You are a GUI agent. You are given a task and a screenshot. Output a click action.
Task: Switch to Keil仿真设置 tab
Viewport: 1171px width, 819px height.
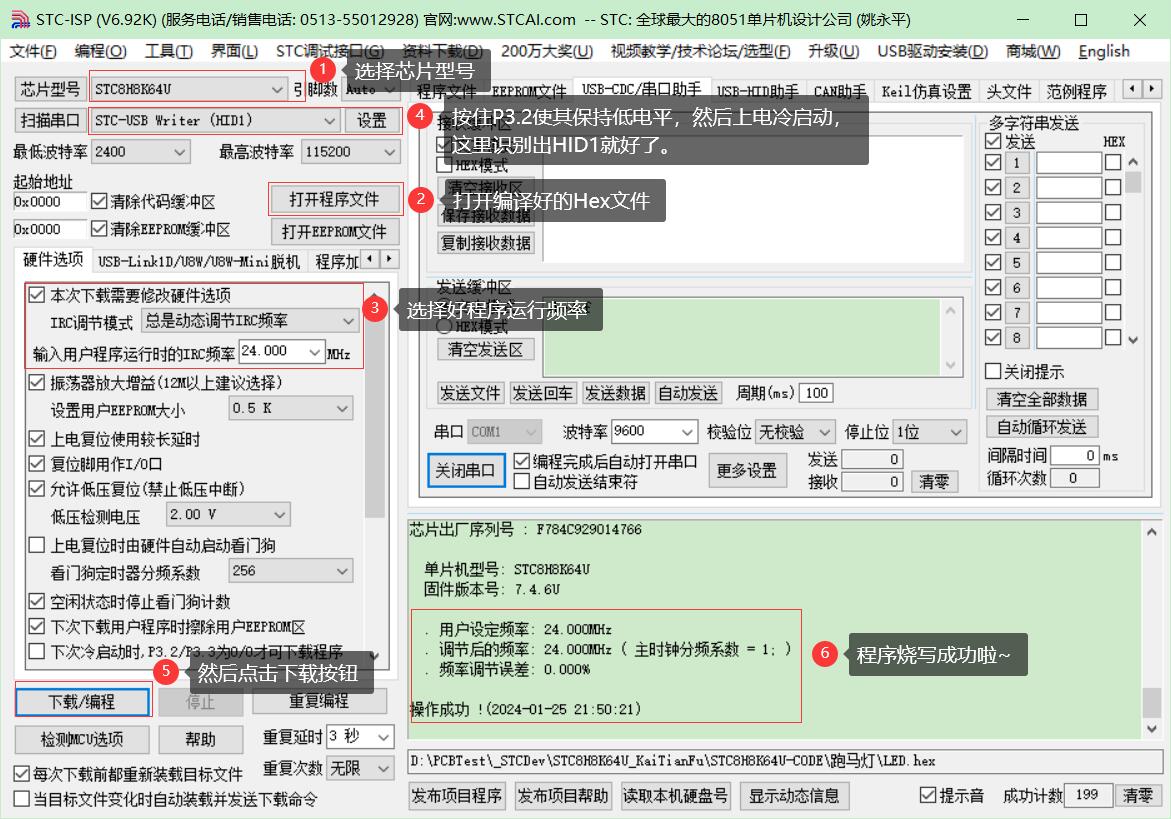tap(926, 92)
